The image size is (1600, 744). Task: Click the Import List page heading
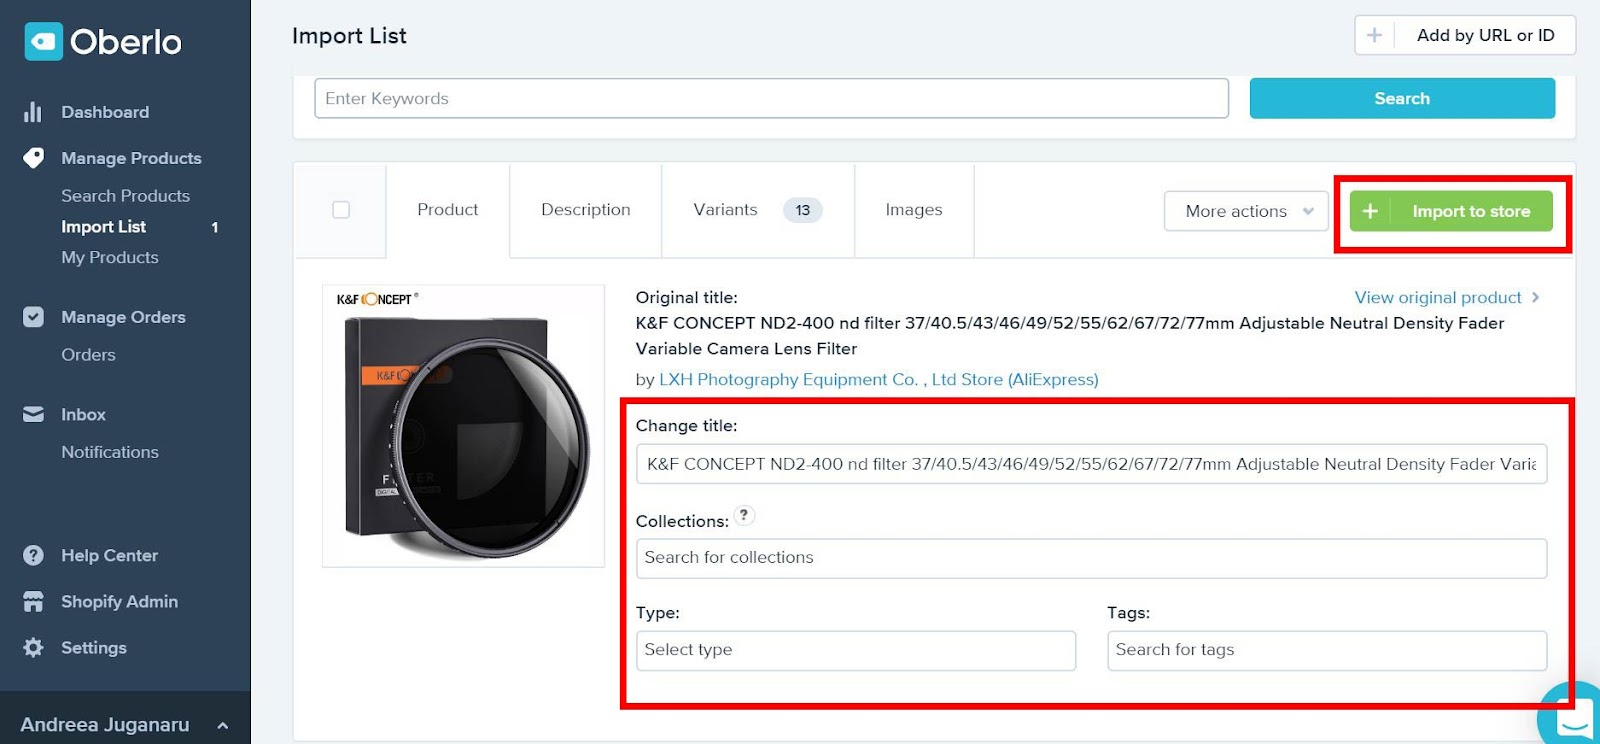(349, 36)
